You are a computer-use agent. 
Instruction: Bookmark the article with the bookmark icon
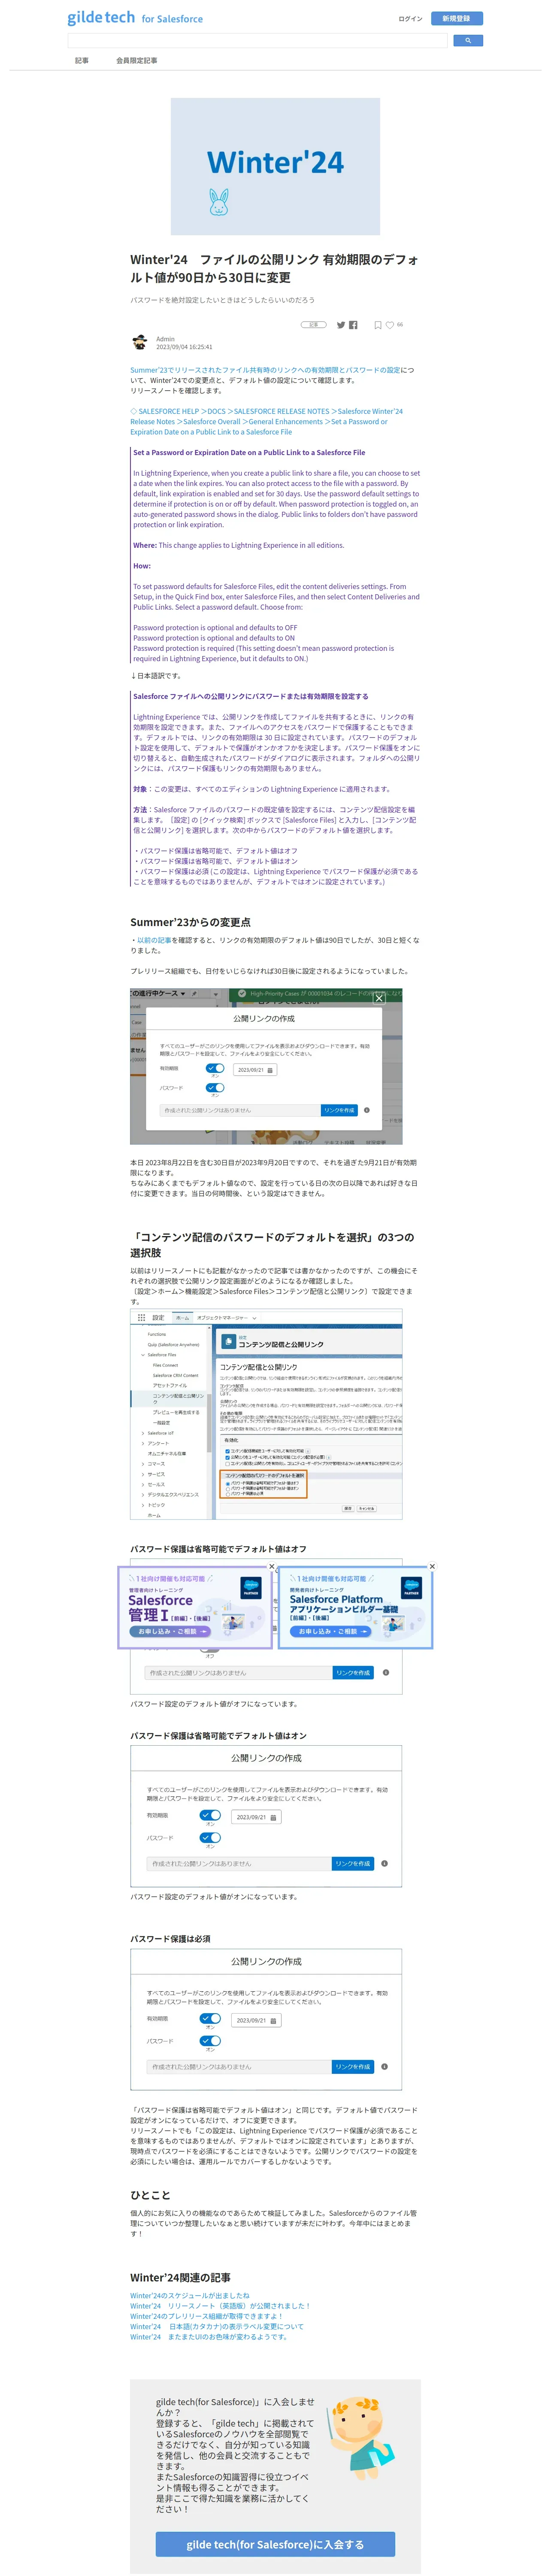pos(377,325)
